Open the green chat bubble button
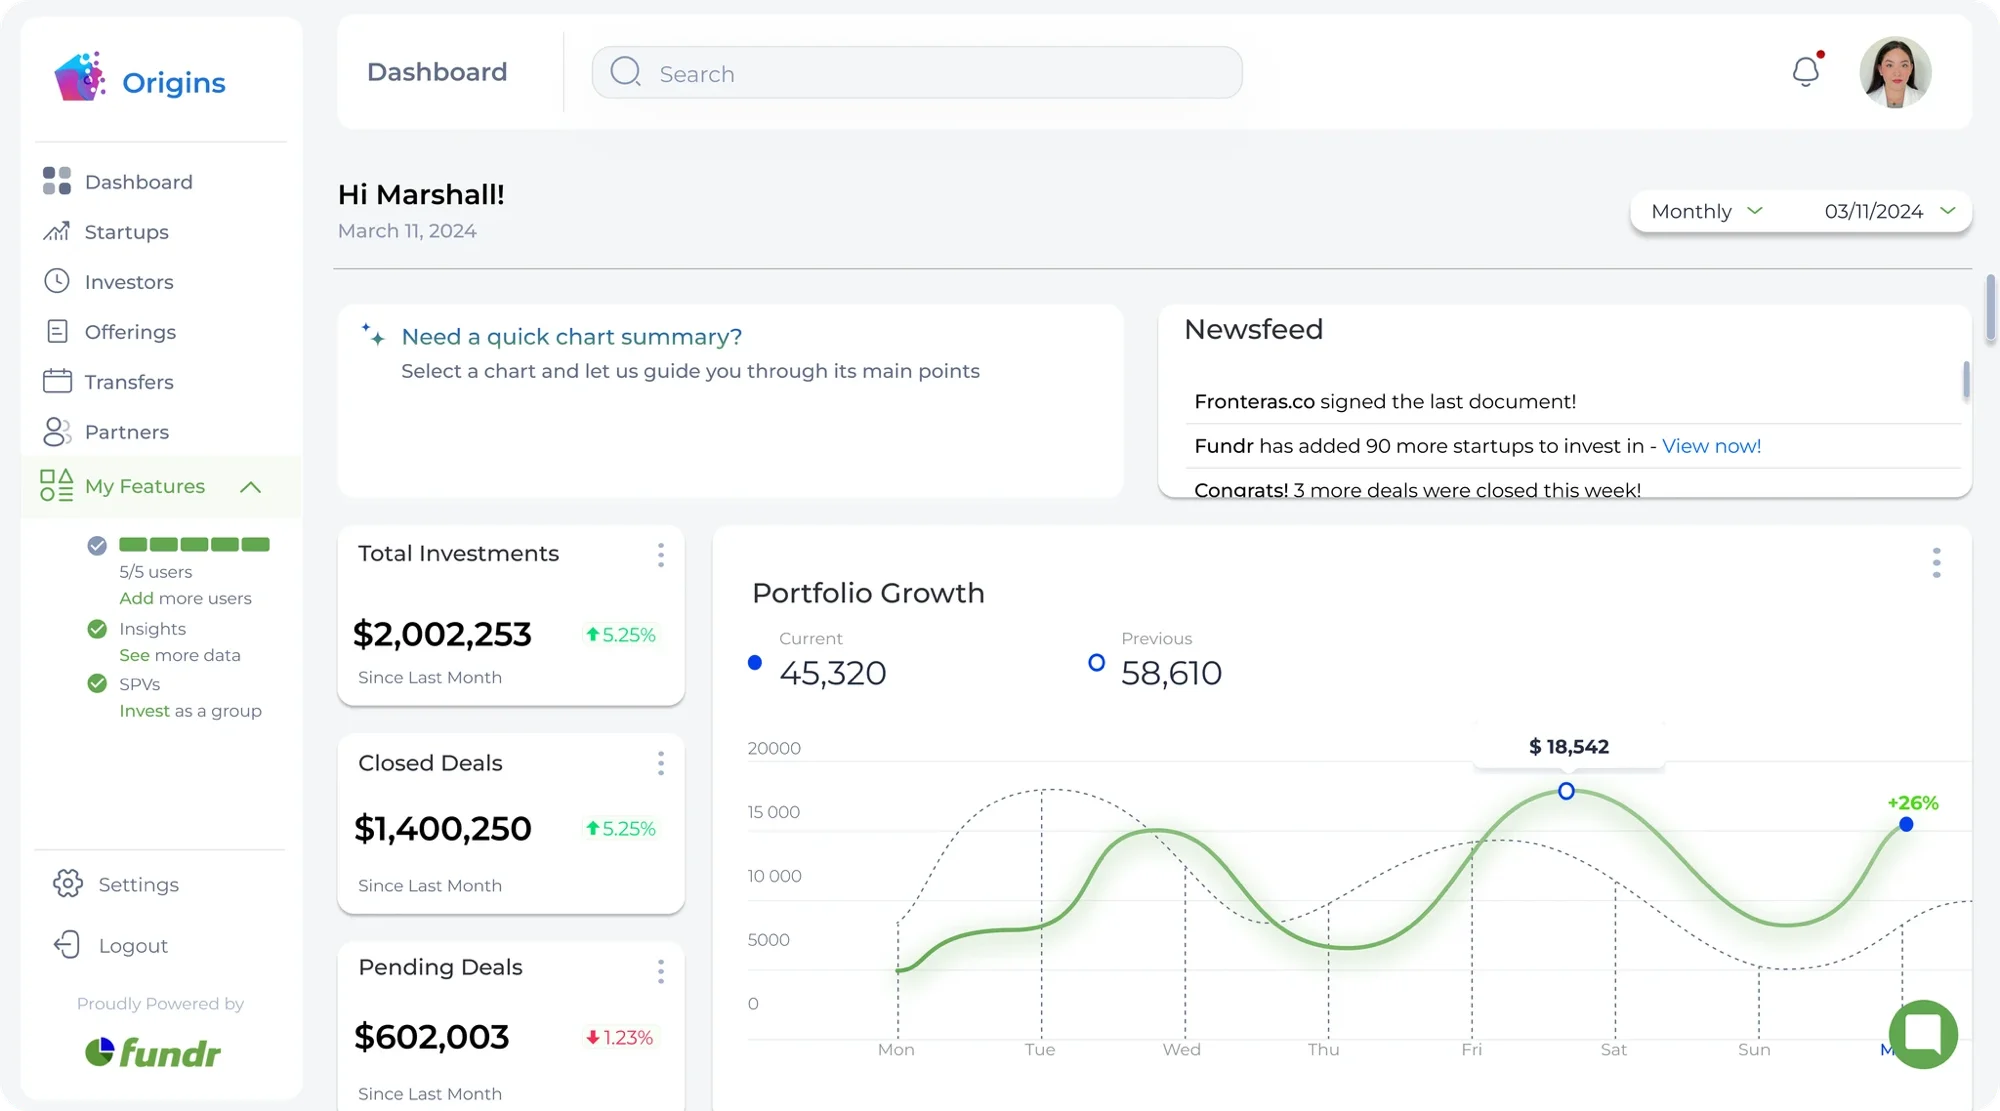 (x=1923, y=1034)
